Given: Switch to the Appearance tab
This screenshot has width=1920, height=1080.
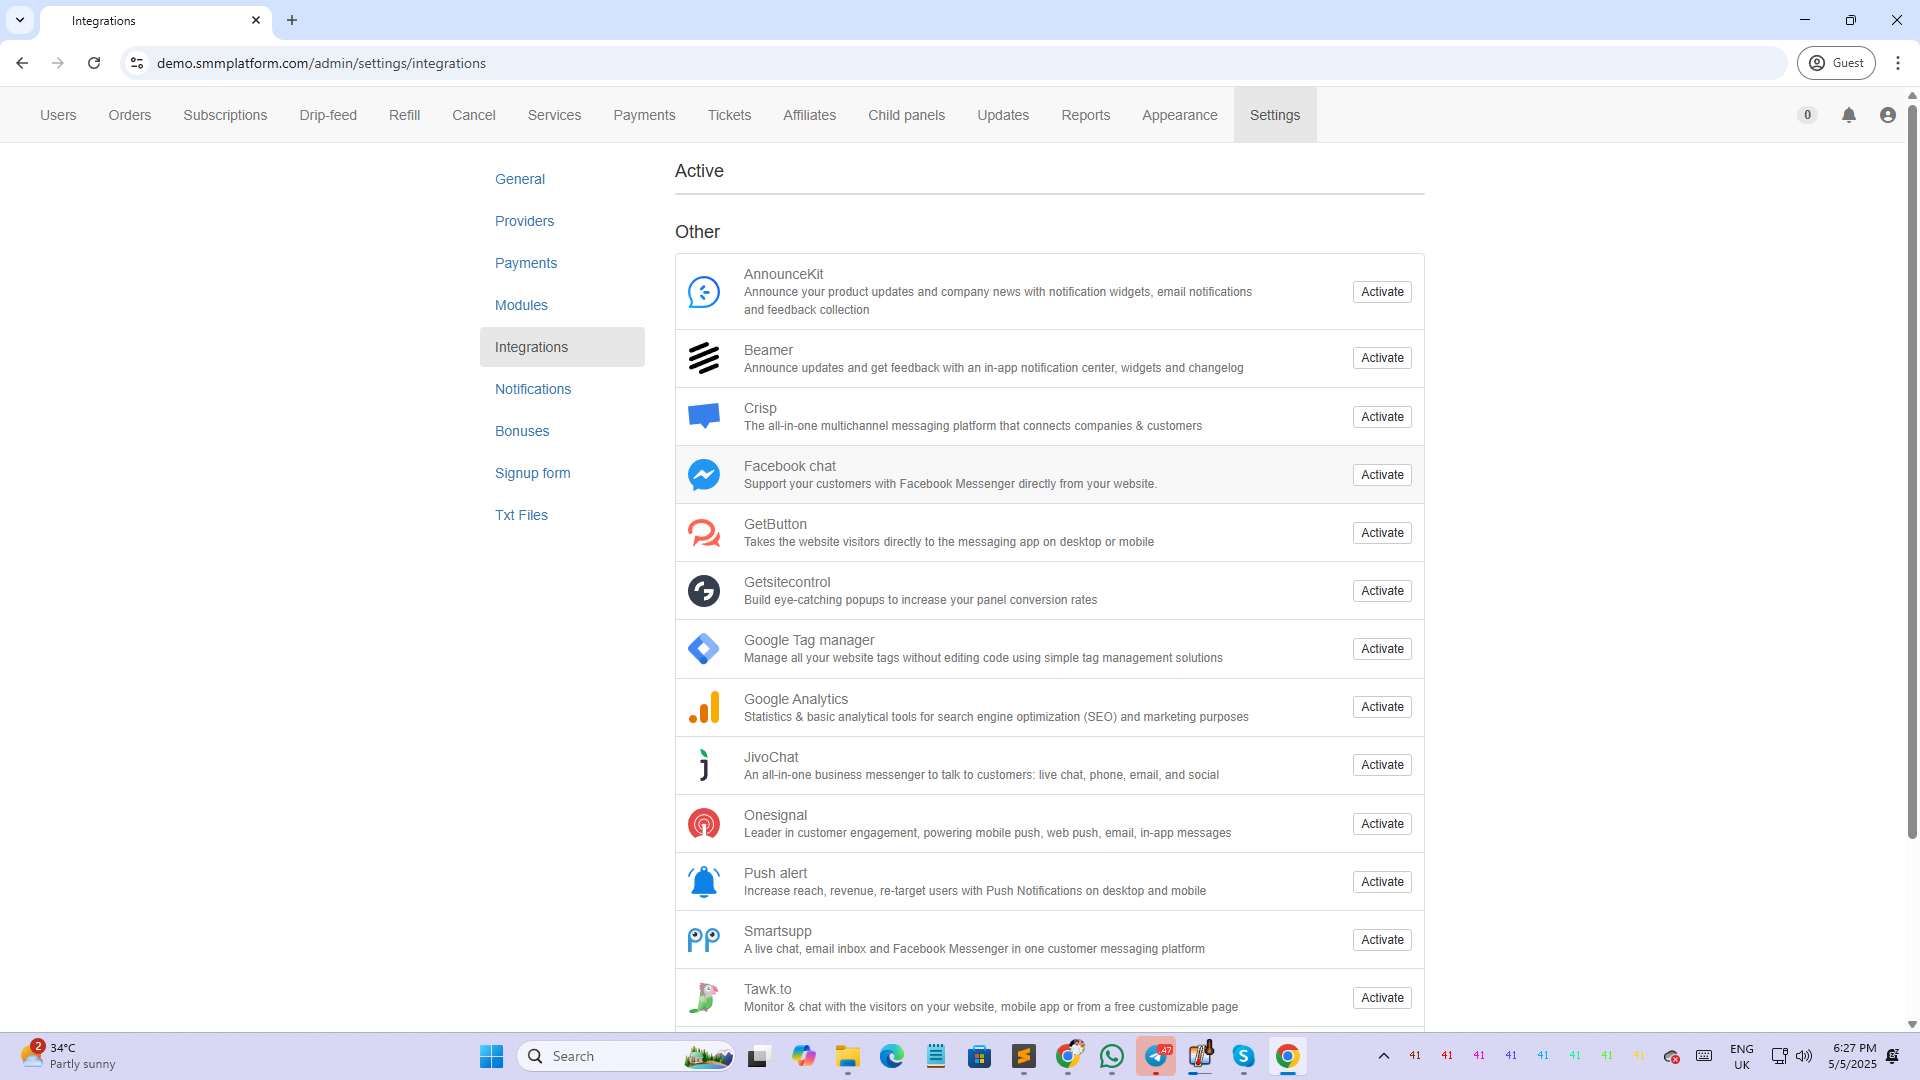Looking at the screenshot, I should (x=1179, y=115).
